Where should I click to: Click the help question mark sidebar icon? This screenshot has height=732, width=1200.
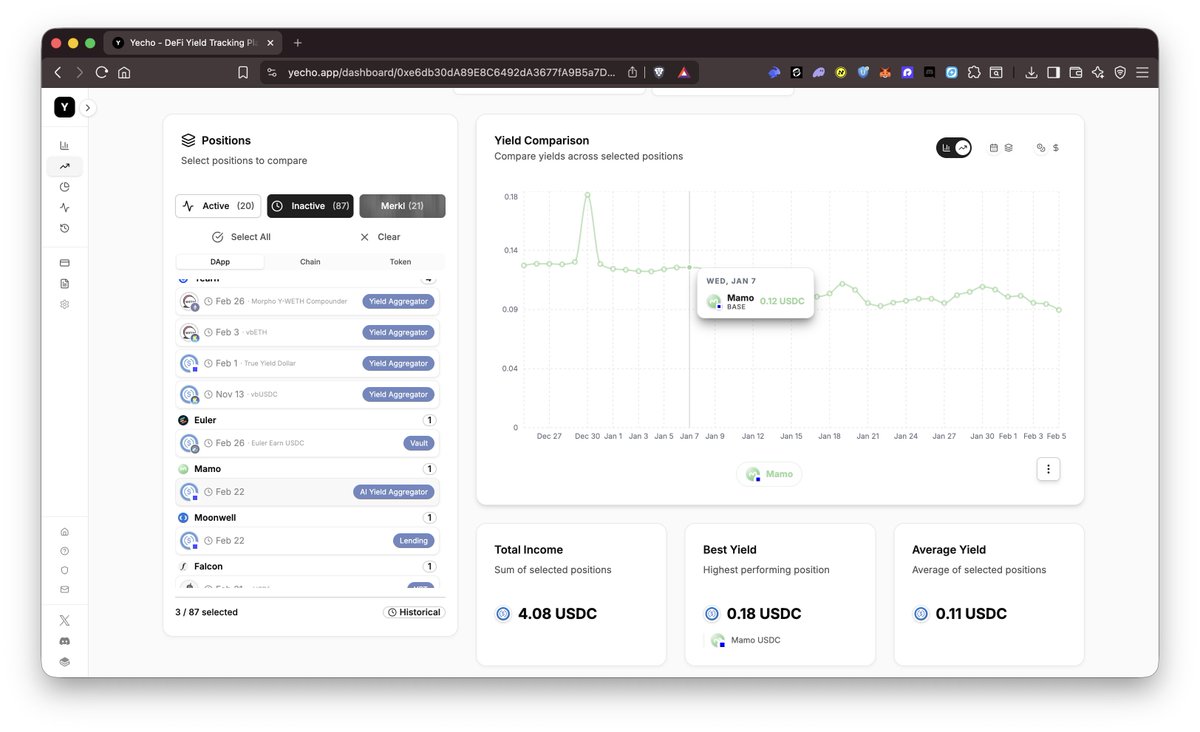point(64,551)
